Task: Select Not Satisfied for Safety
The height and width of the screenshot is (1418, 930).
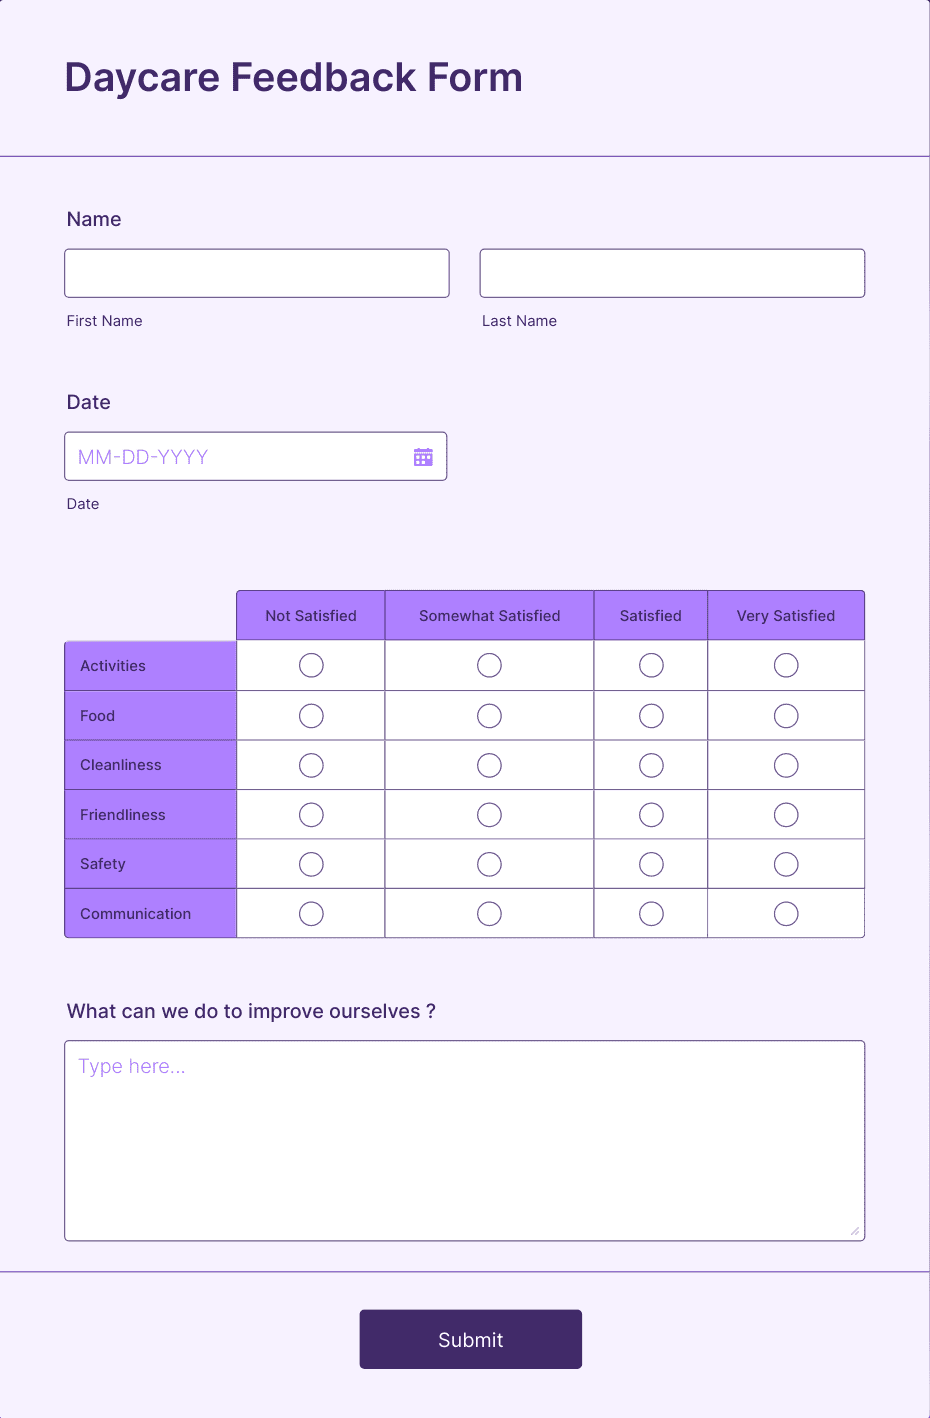Action: click(310, 864)
